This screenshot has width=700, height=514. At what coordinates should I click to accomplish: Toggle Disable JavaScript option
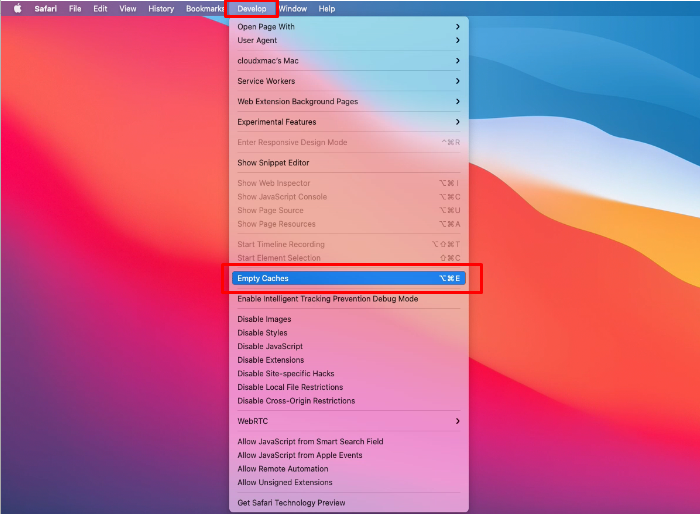click(349, 347)
